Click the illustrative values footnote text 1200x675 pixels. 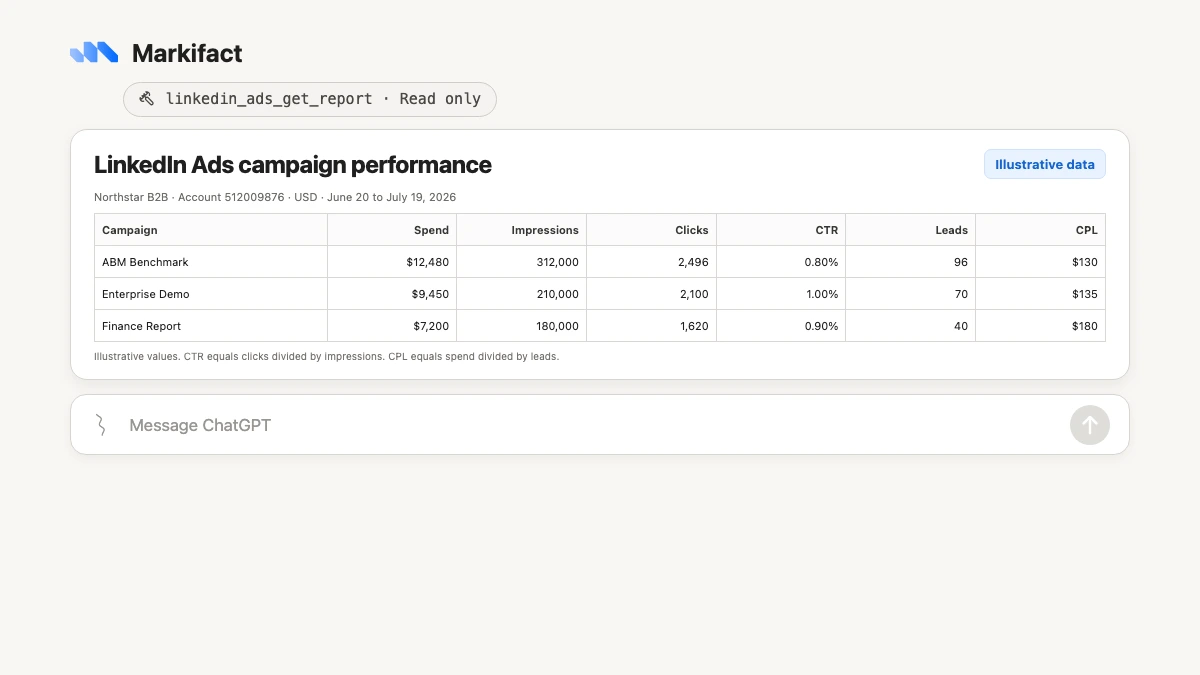tap(326, 356)
